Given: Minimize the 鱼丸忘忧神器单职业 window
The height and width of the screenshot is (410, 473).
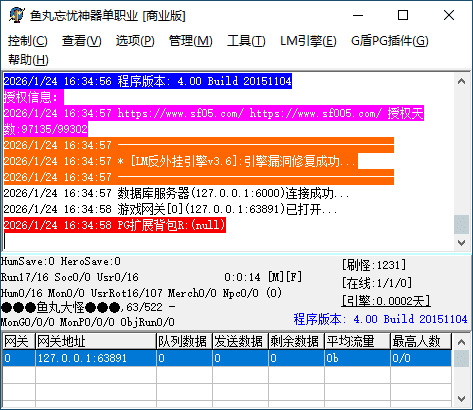Looking at the screenshot, I should (358, 15).
